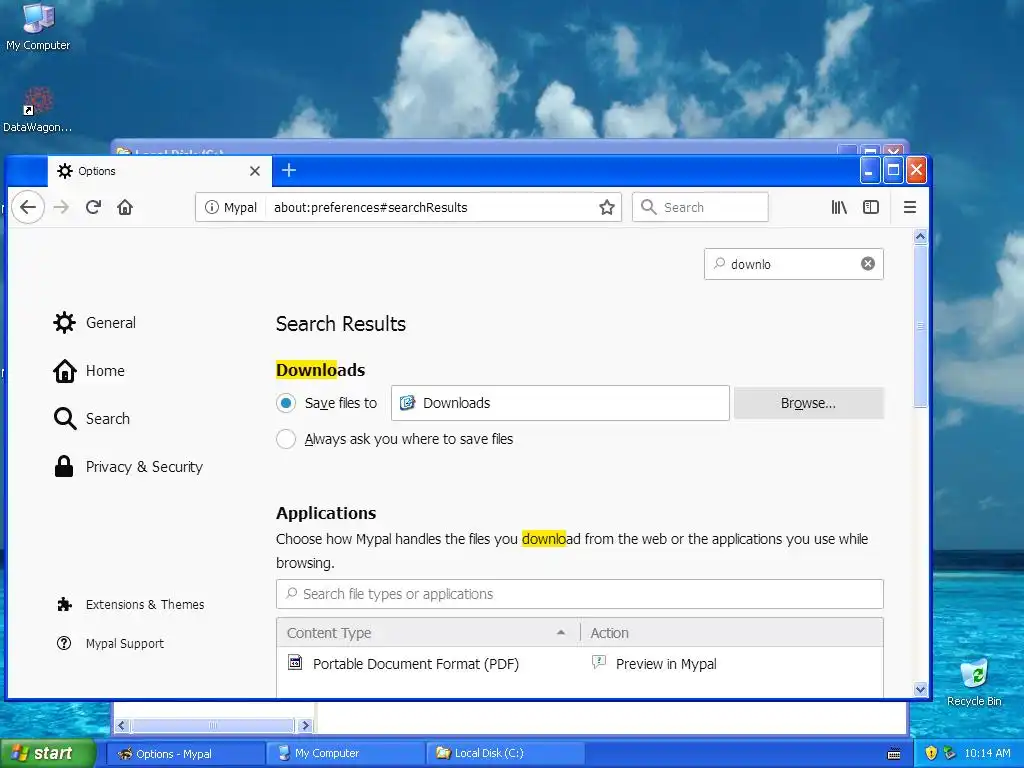Click the puzzle piece Extensions icon
Screen dimensions: 1024x768
click(x=64, y=605)
